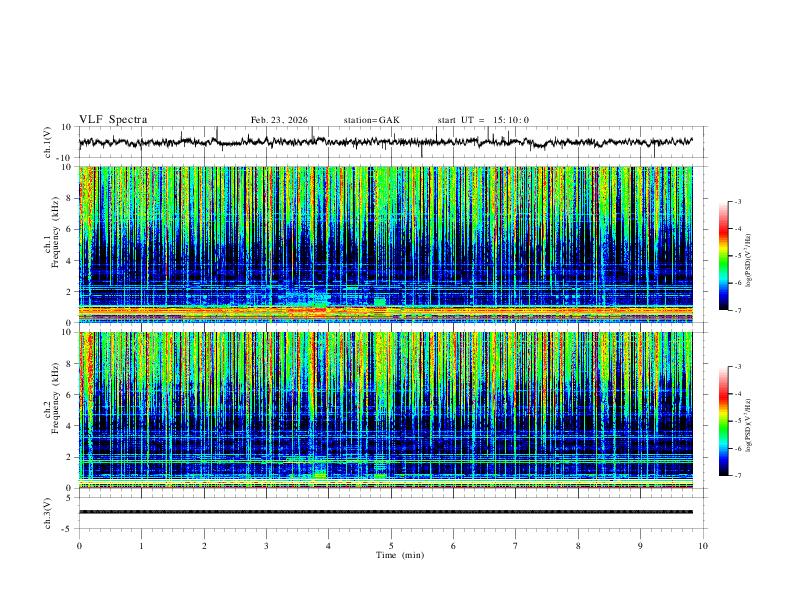Click the "2" kHz tick on ch.2 frequency axis
The height and width of the screenshot is (612, 792).
click(x=69, y=457)
